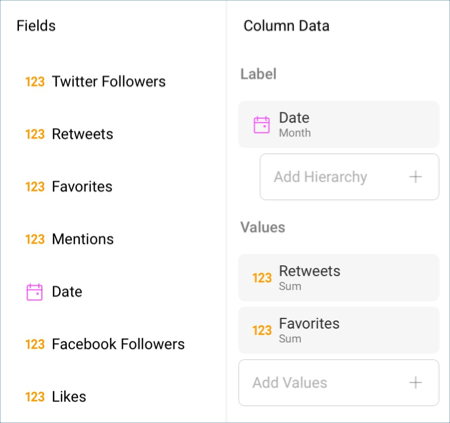Click the 123 icon in Favorites Sum value
This screenshot has height=423, width=450.
coord(262,331)
